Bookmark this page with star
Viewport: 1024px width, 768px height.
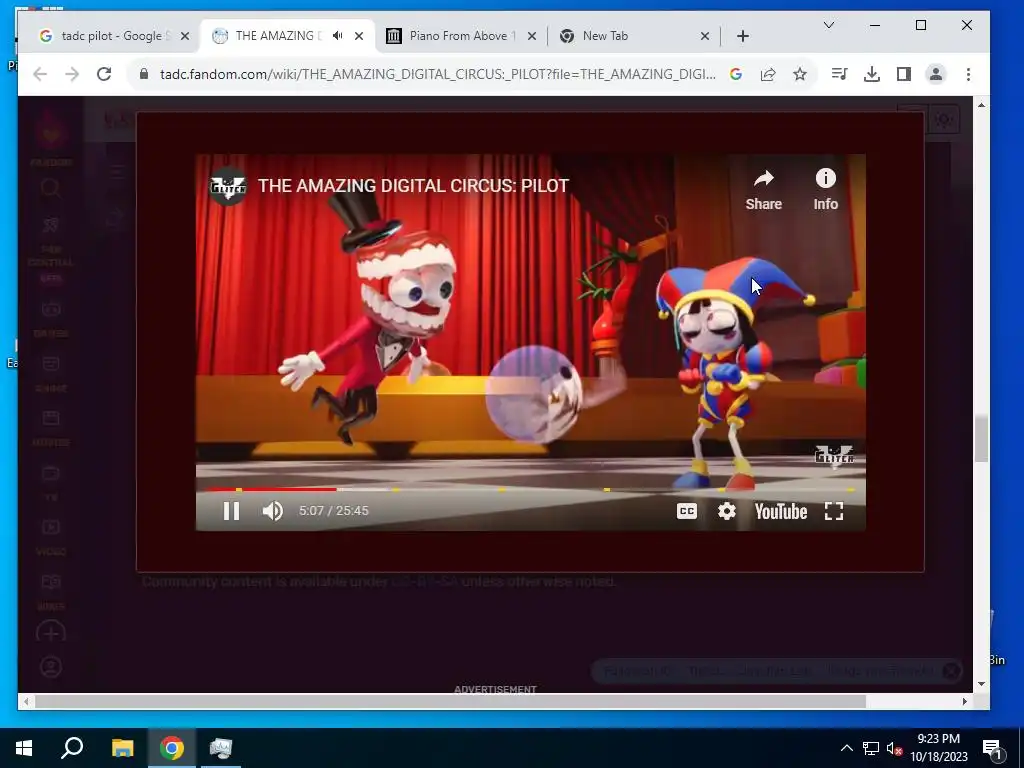(800, 74)
